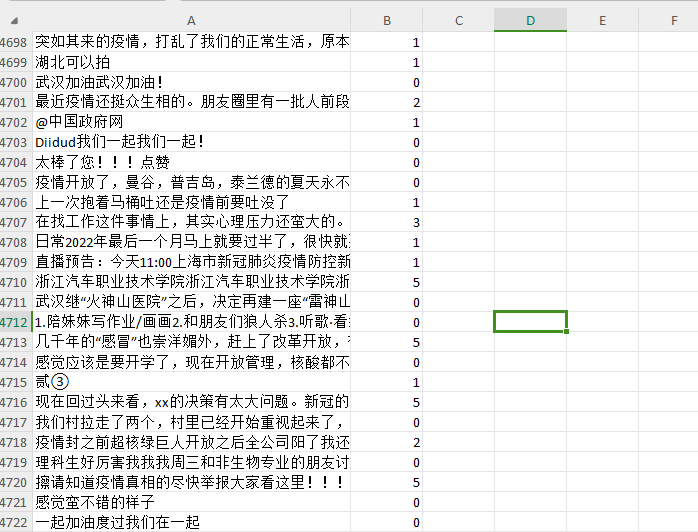Click cell '太棒了您！！！点赞'
Screen dimensions: 698x532
(x=191, y=162)
